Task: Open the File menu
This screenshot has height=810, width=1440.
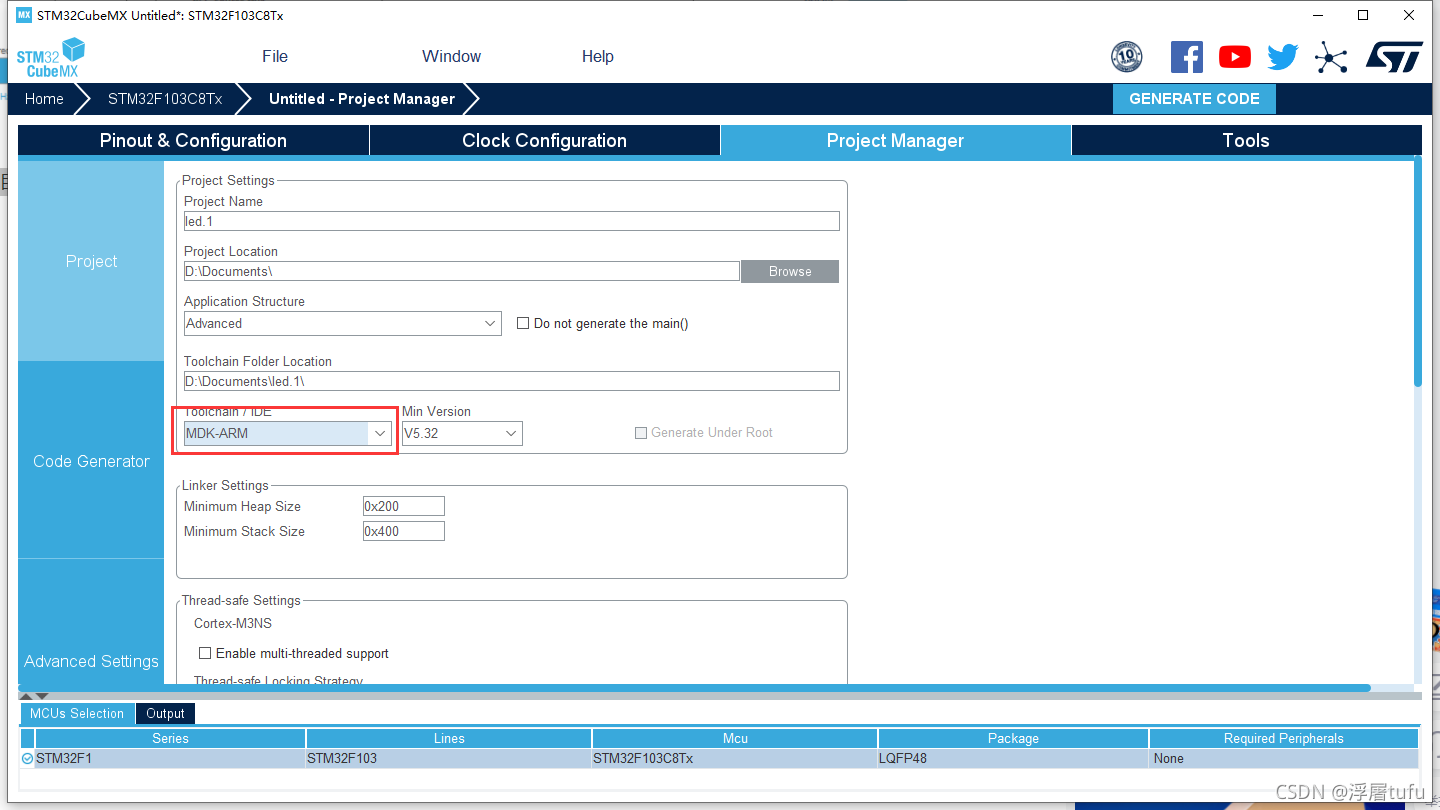Action: [275, 57]
